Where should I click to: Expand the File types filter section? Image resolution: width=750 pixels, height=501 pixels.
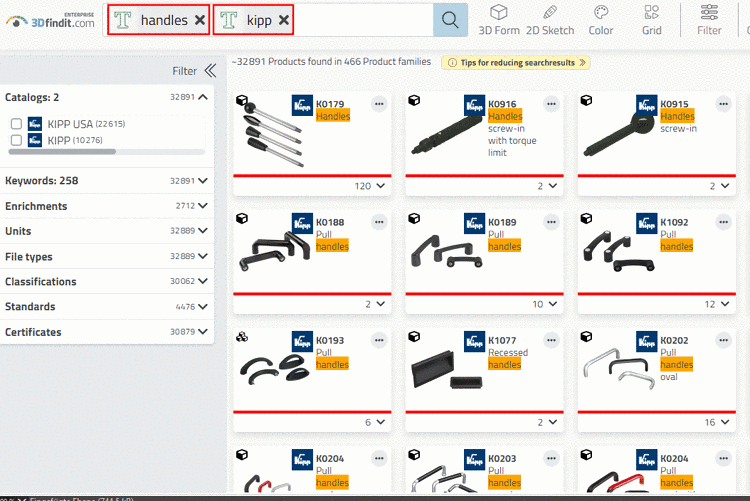[203, 256]
